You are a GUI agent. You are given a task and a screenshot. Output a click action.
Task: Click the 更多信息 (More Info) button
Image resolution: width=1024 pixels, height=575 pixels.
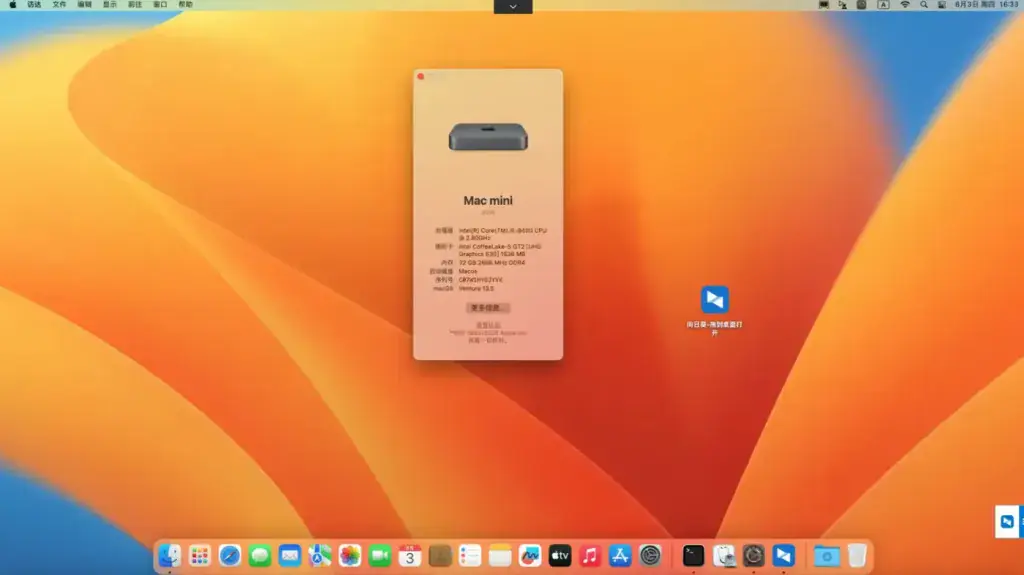pos(488,308)
